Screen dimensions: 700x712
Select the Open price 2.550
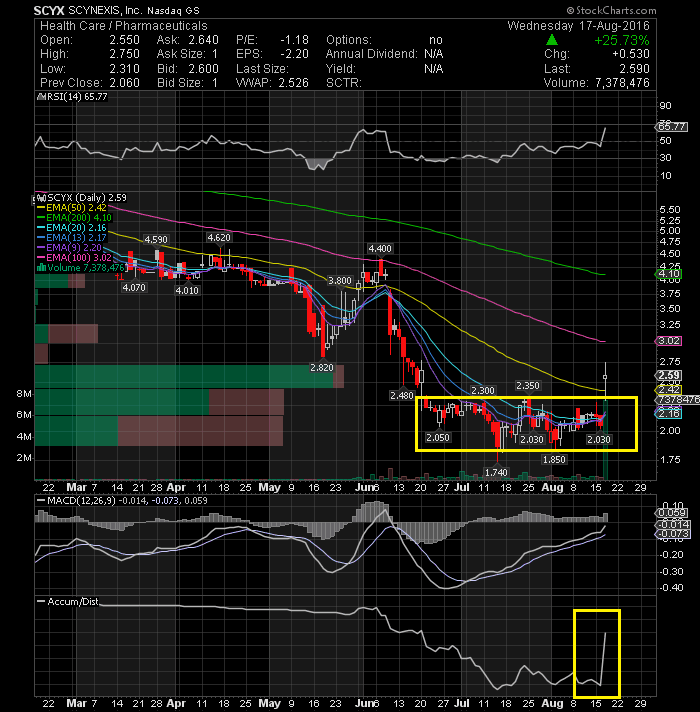point(124,40)
